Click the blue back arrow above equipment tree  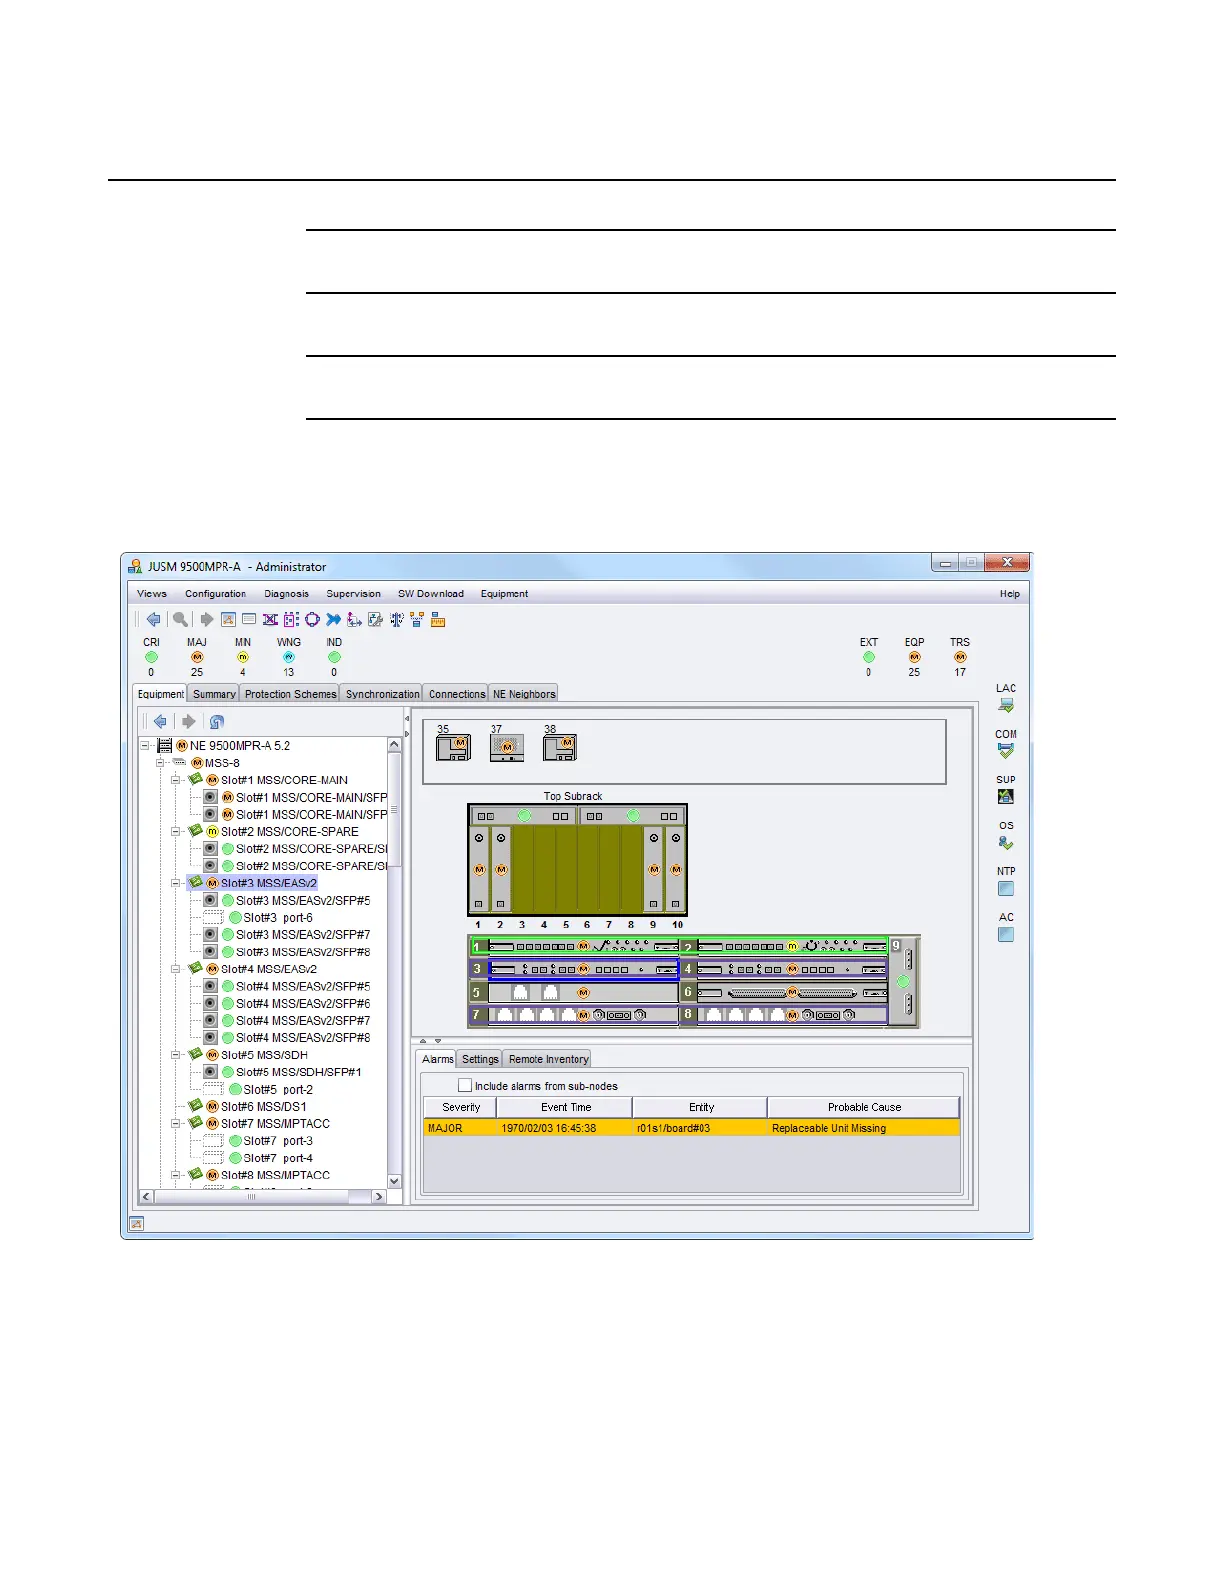click(x=160, y=721)
